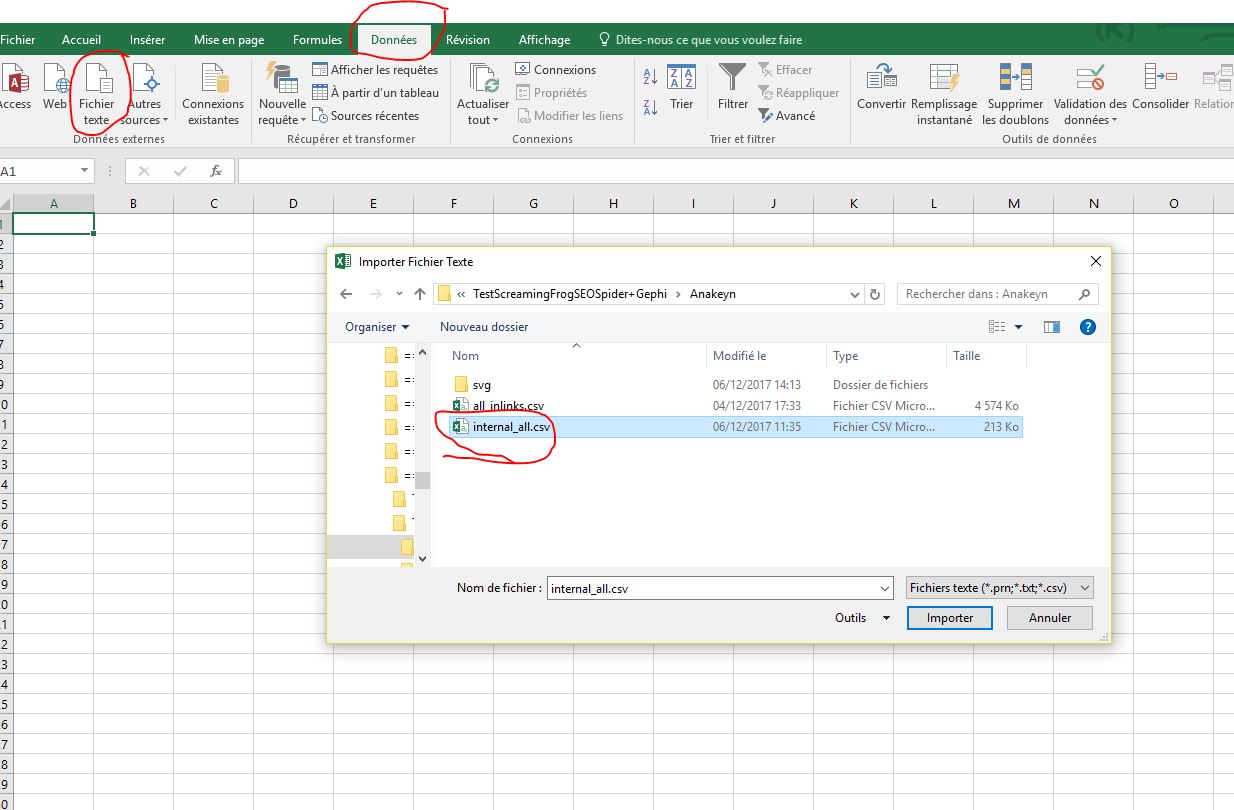Open Avancé filter options
1234x810 pixels.
click(787, 116)
